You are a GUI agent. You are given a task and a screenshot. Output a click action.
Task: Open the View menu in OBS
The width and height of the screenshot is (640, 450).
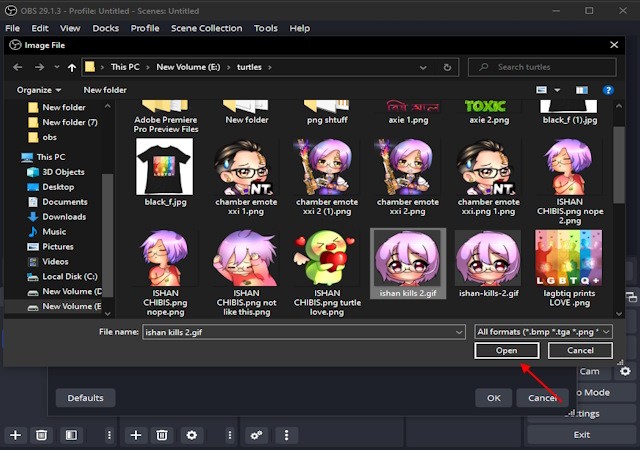[x=70, y=28]
